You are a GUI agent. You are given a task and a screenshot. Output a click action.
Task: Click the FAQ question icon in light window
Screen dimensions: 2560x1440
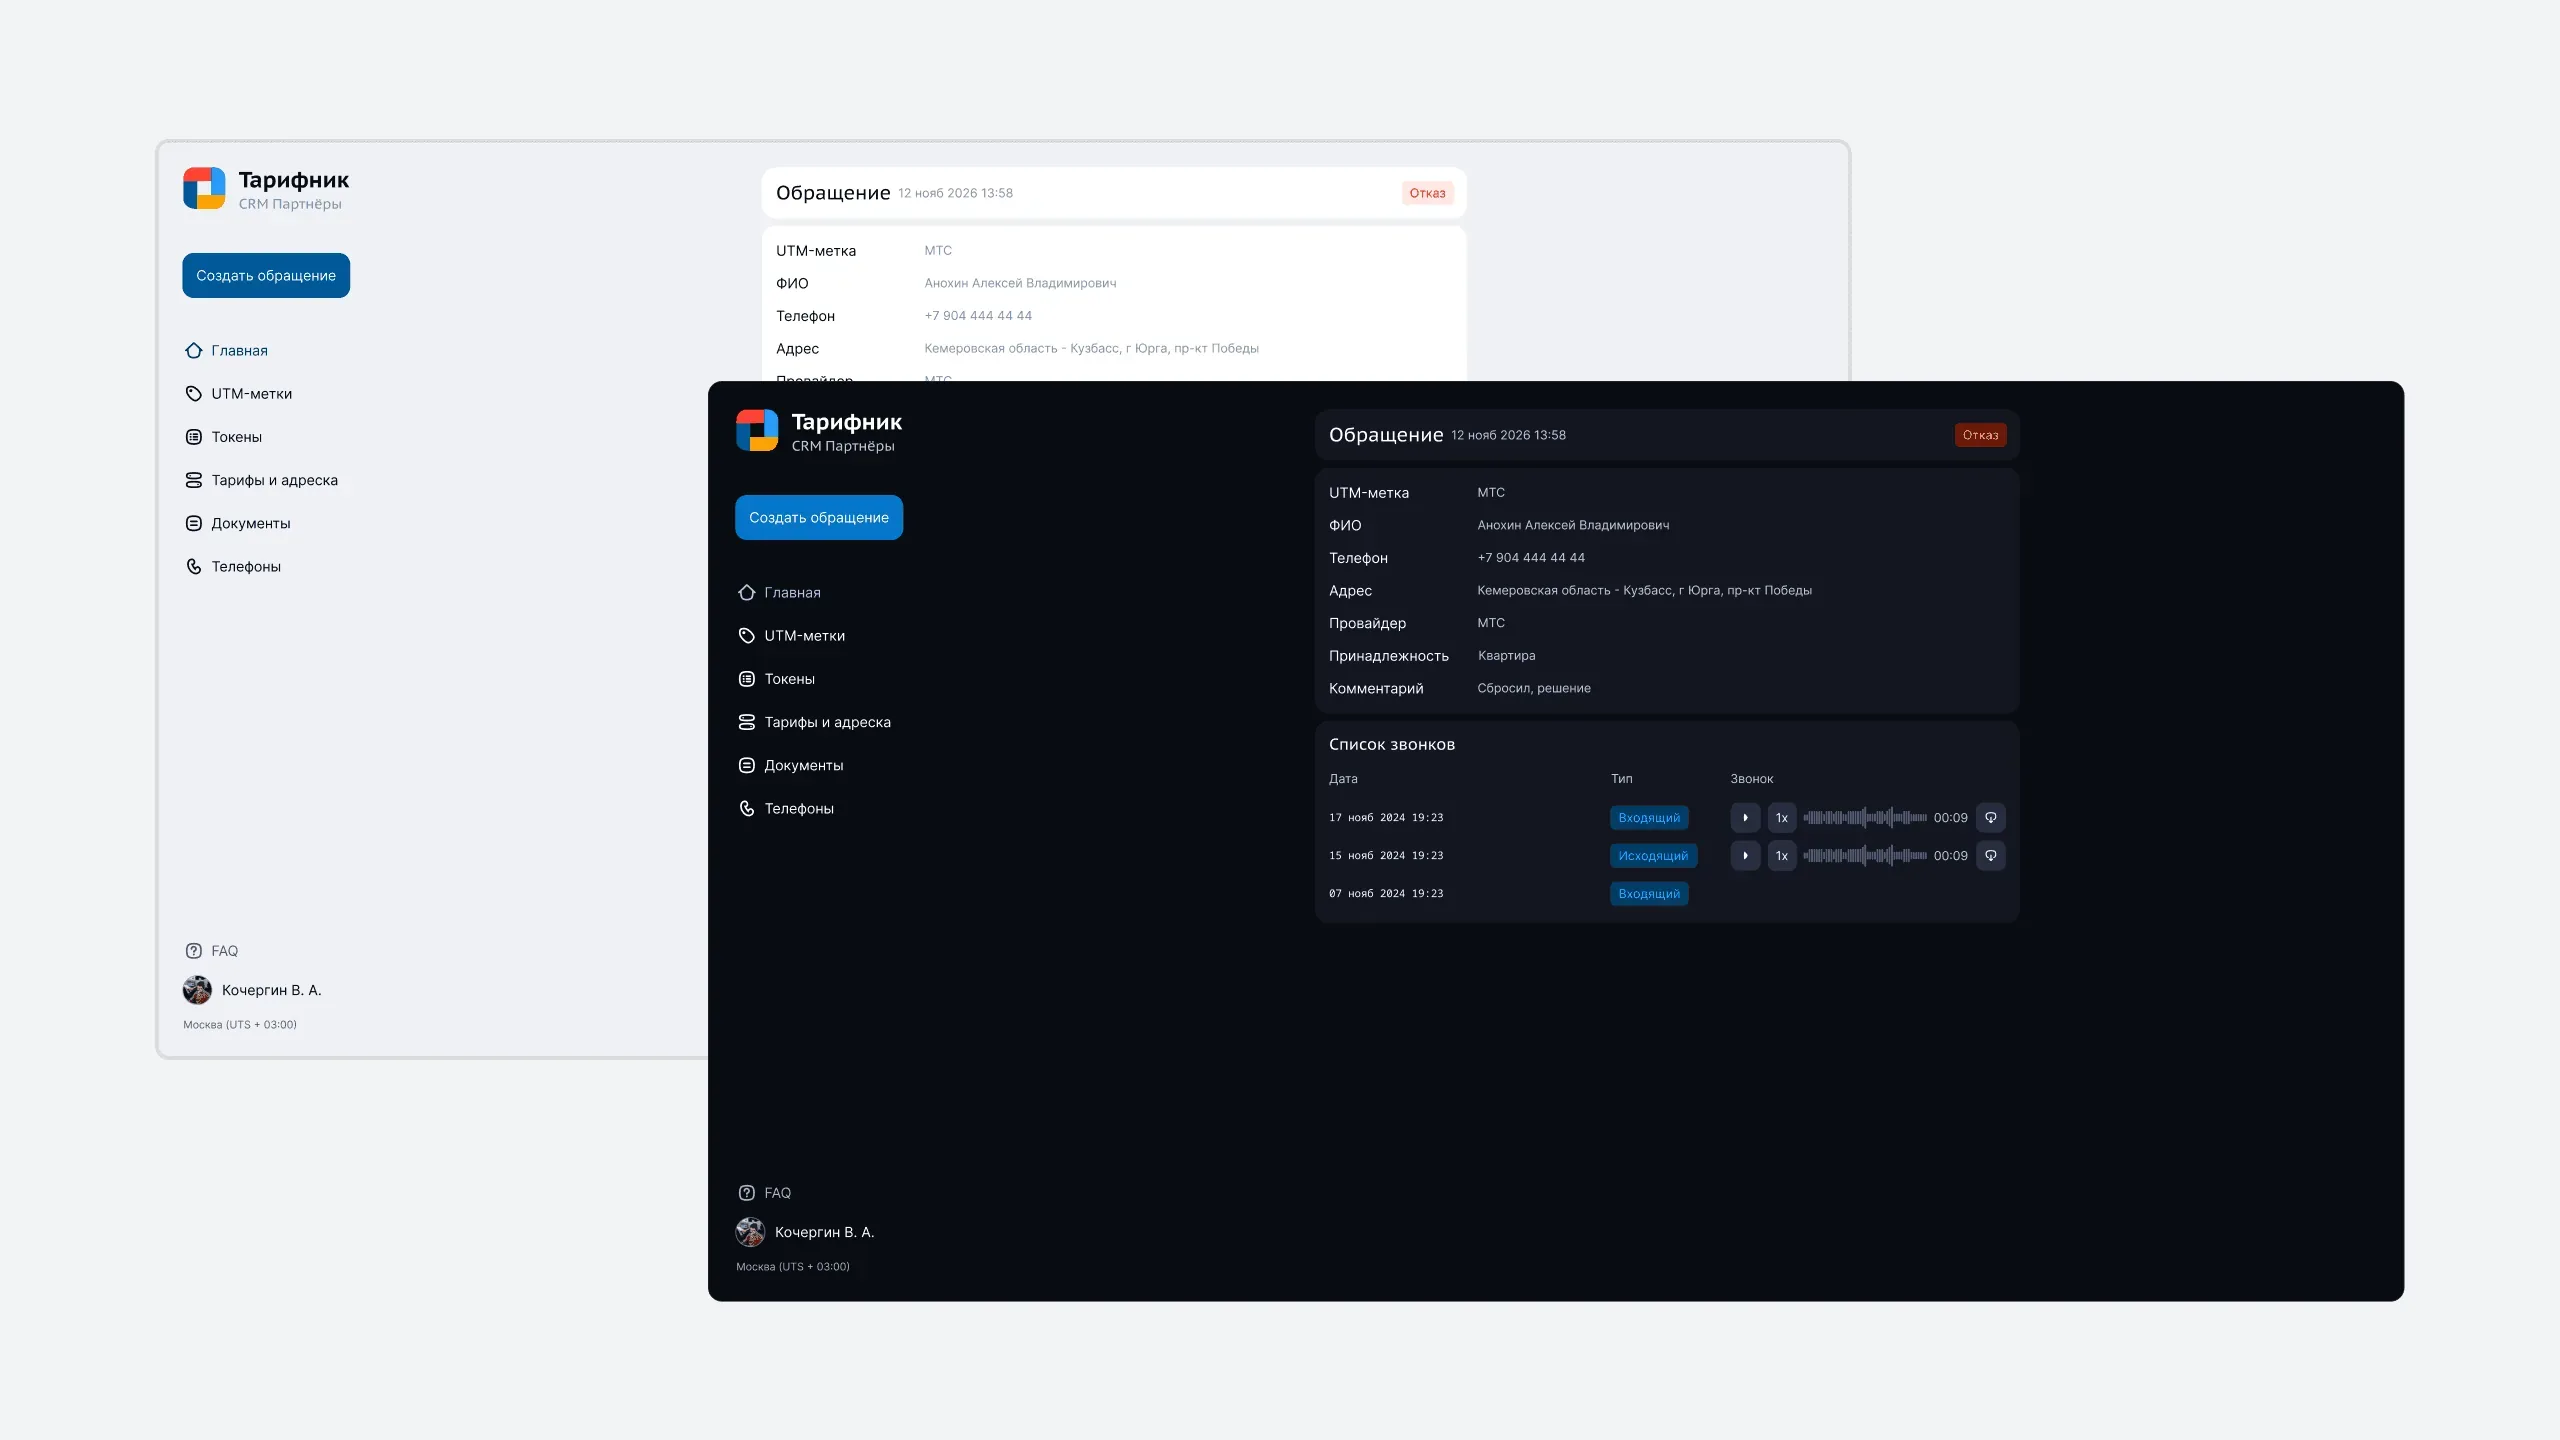coord(193,951)
